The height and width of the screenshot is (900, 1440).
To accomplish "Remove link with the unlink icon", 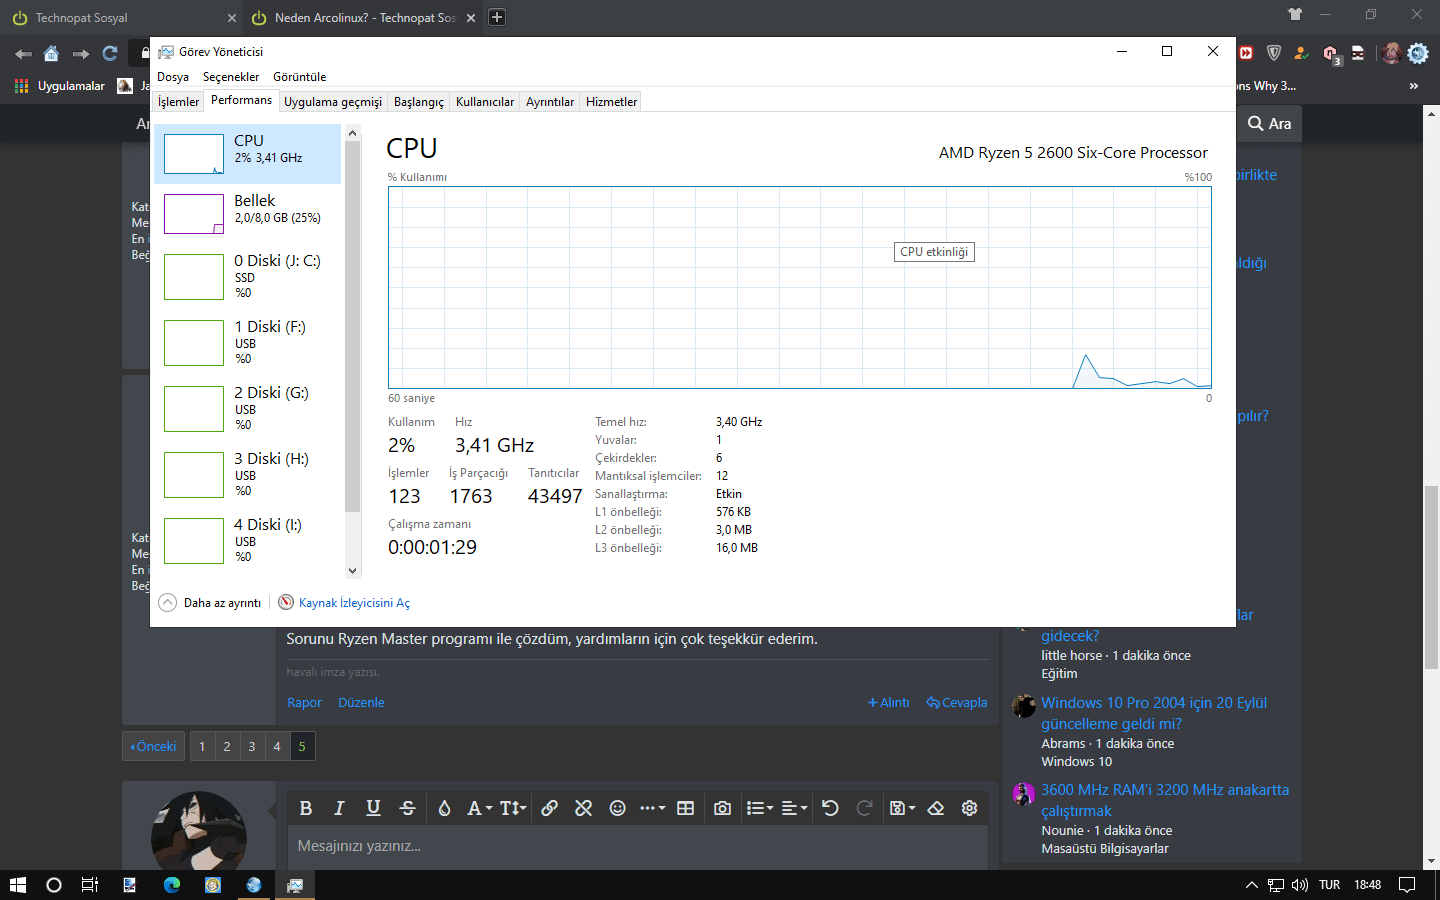I will click(x=584, y=808).
